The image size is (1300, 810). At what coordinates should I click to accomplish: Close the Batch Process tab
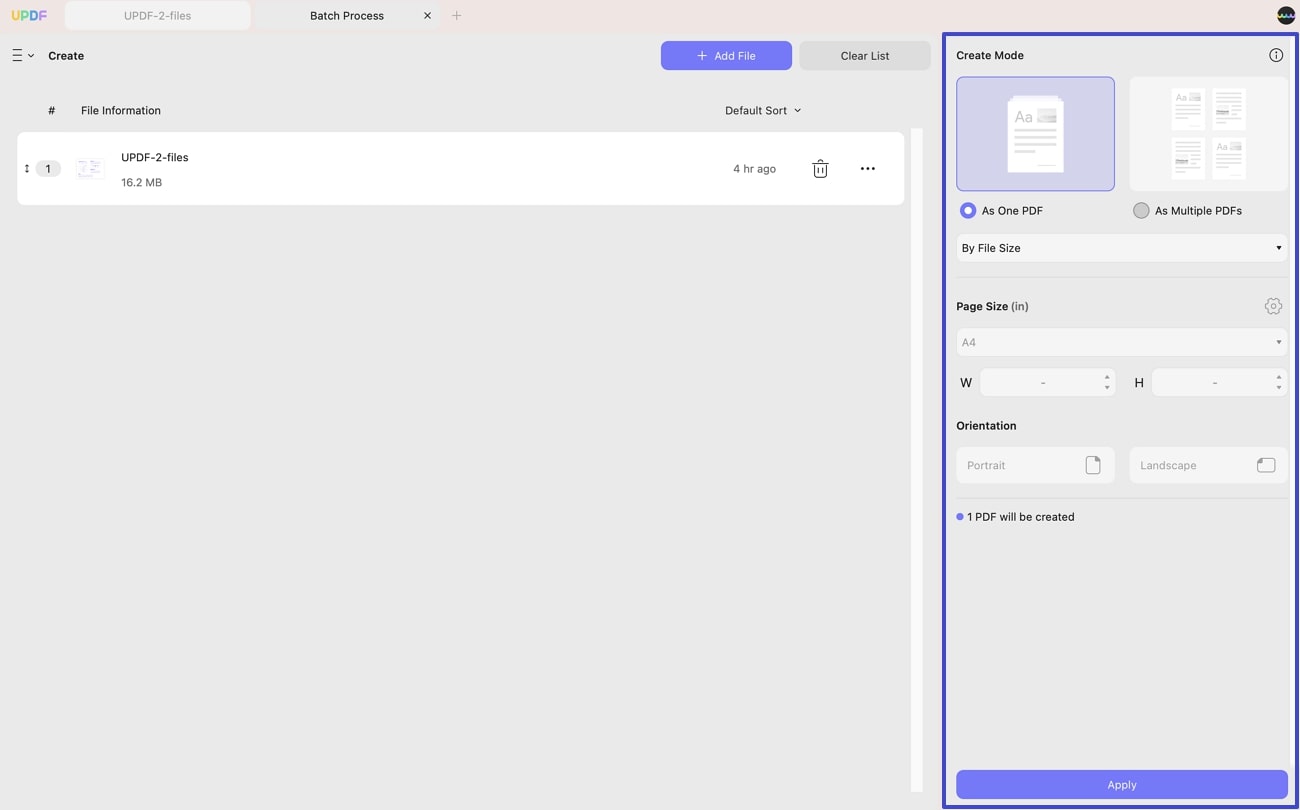click(x=428, y=16)
